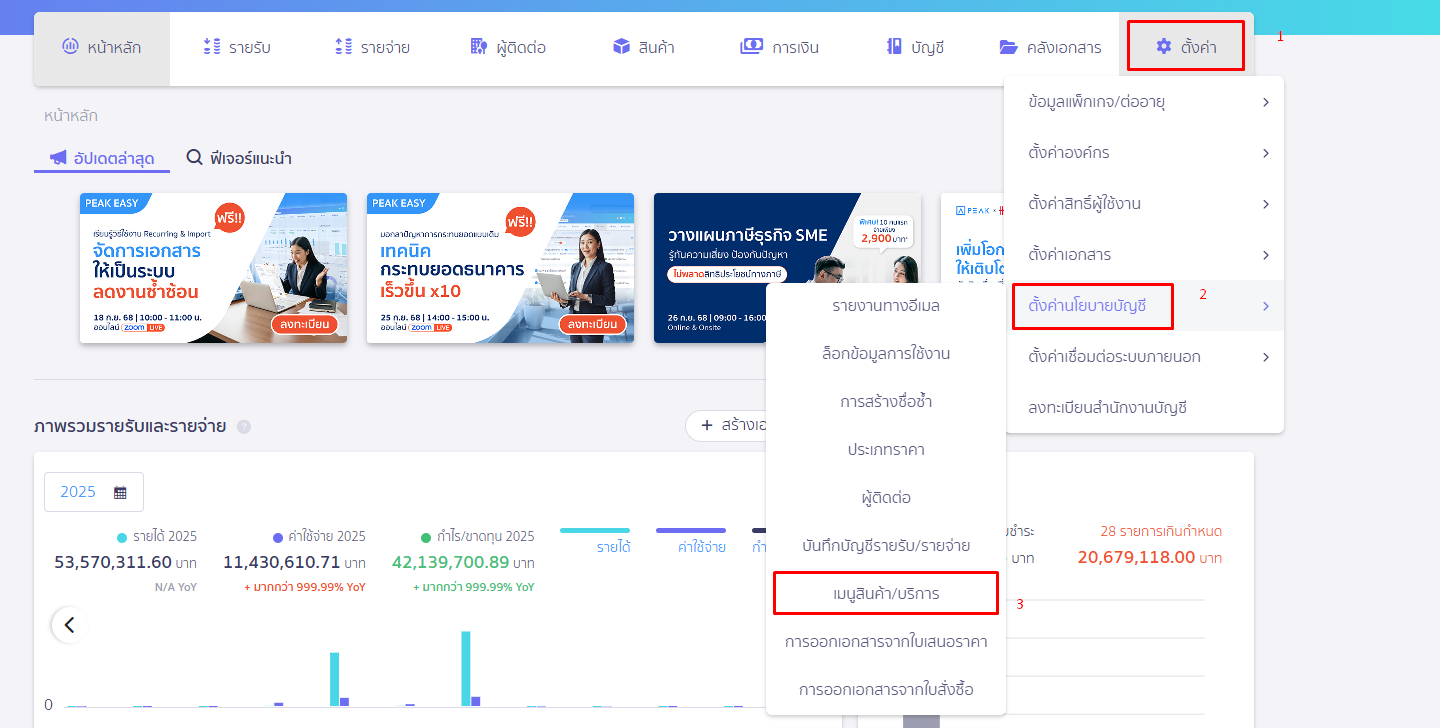Open the 2025 year picker

pos(94,492)
